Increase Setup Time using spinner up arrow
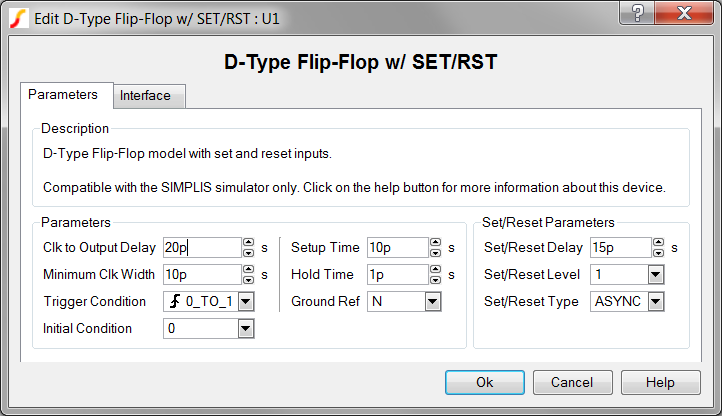This screenshot has width=722, height=416. [x=435, y=242]
